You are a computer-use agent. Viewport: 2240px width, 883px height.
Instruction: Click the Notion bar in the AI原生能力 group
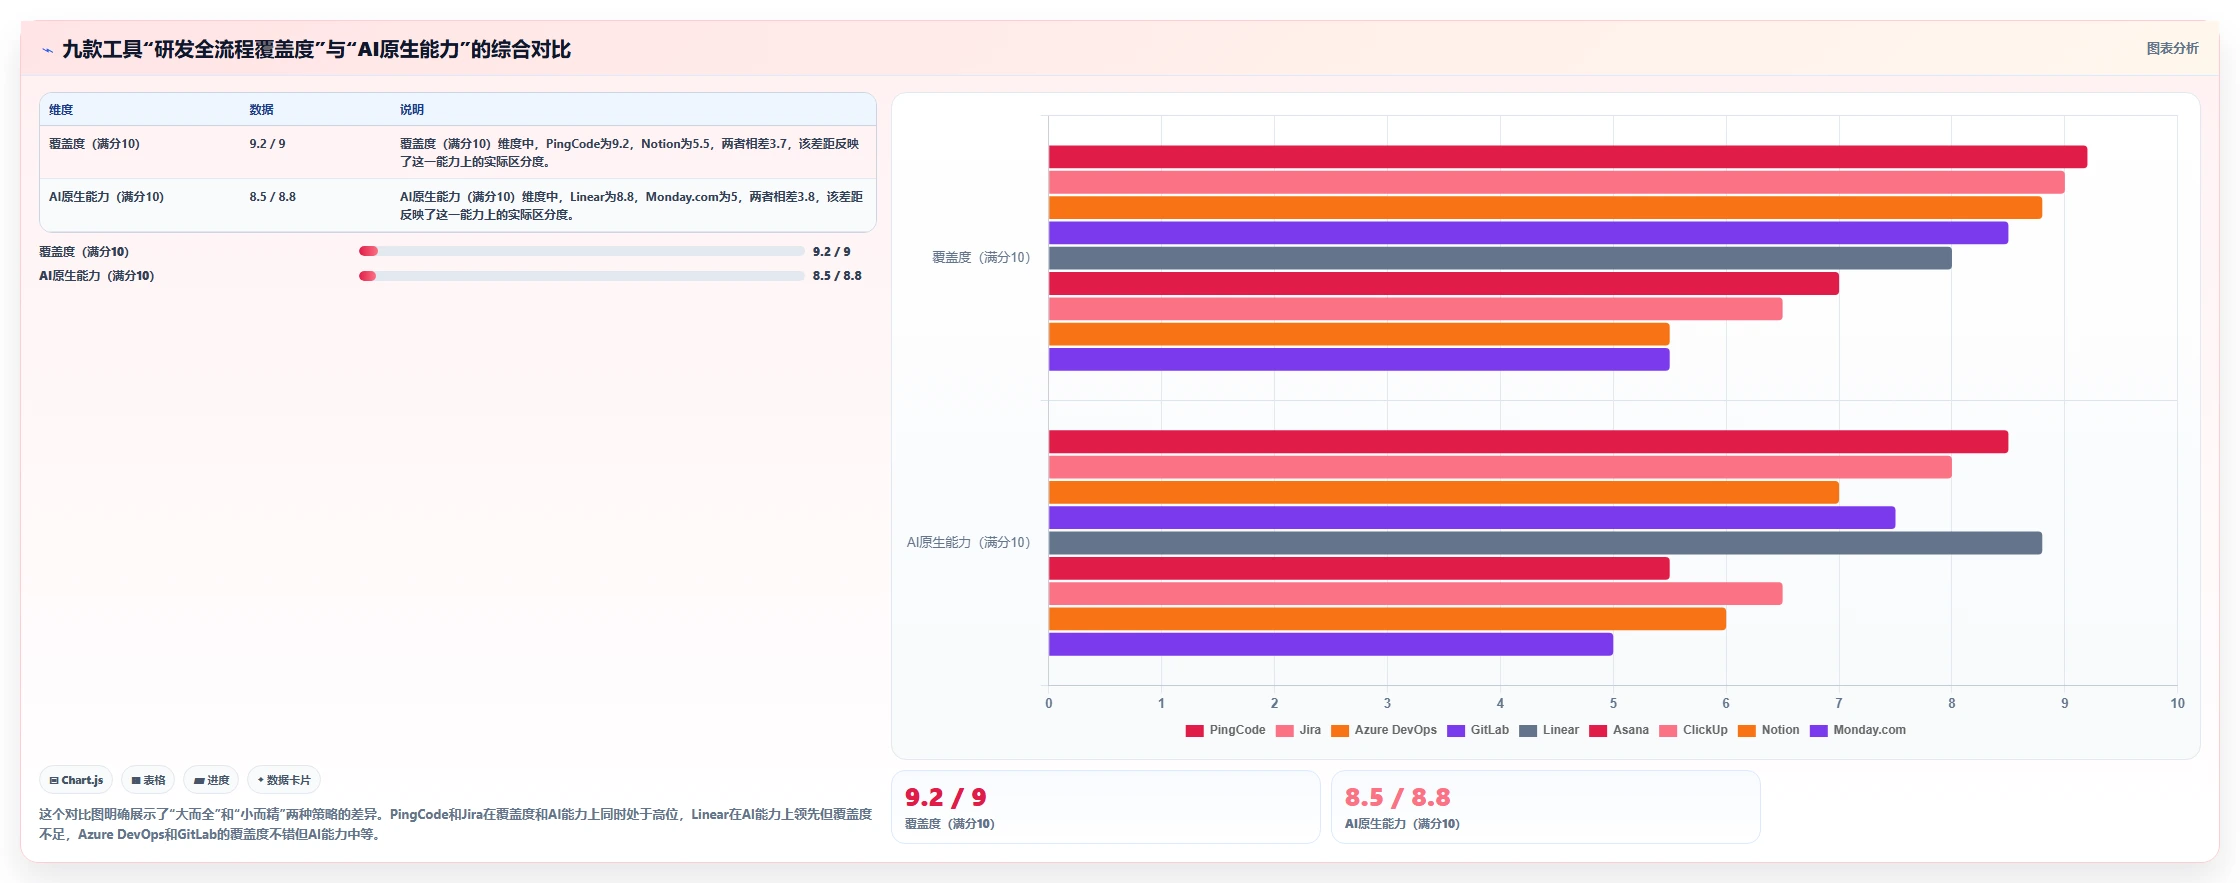pos(1387,619)
